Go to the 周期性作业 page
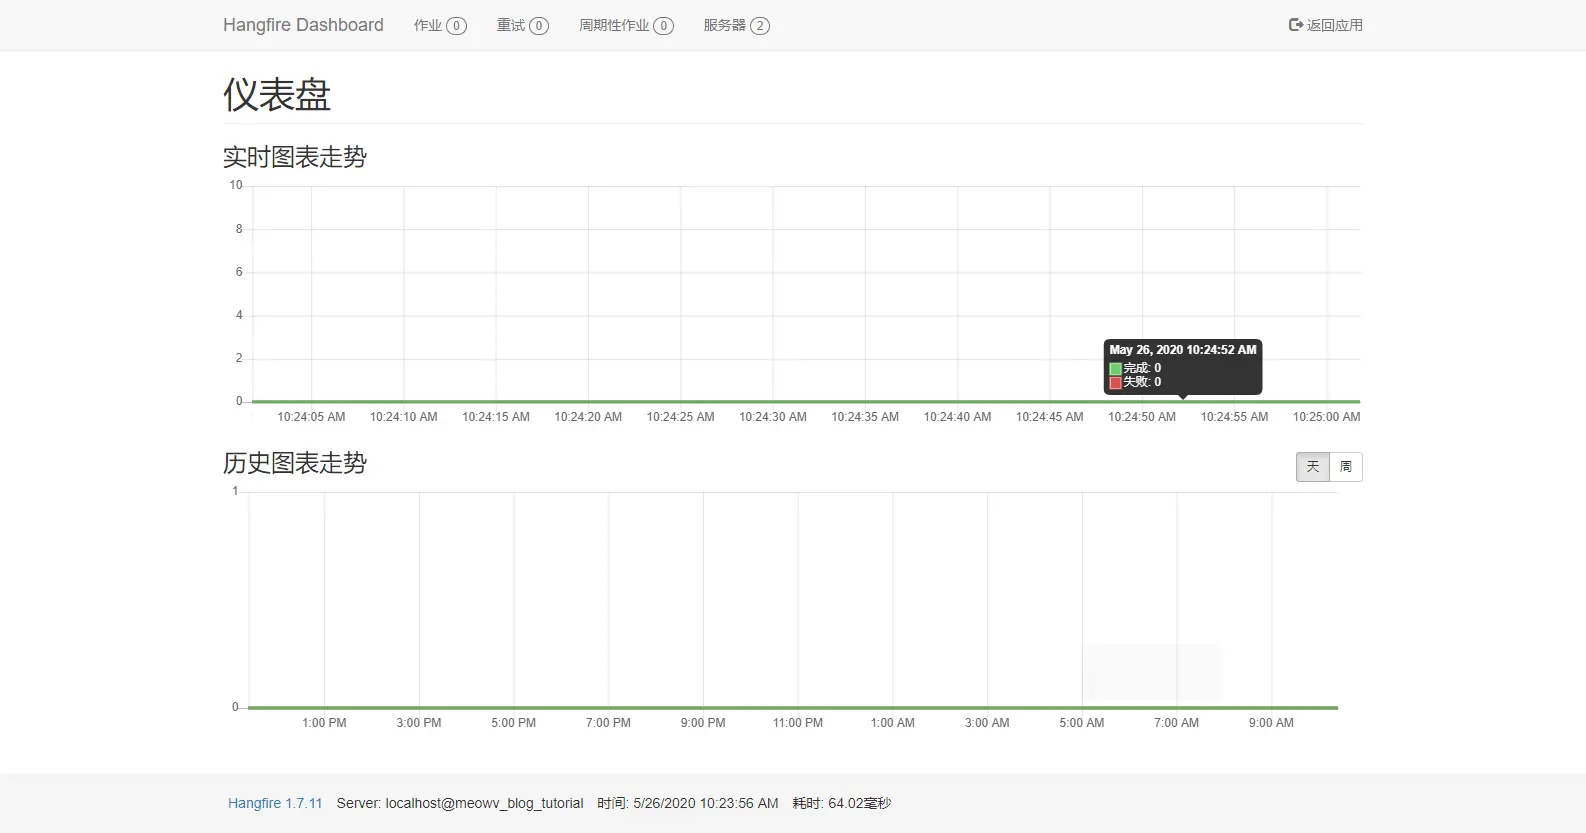1586x833 pixels. point(626,25)
